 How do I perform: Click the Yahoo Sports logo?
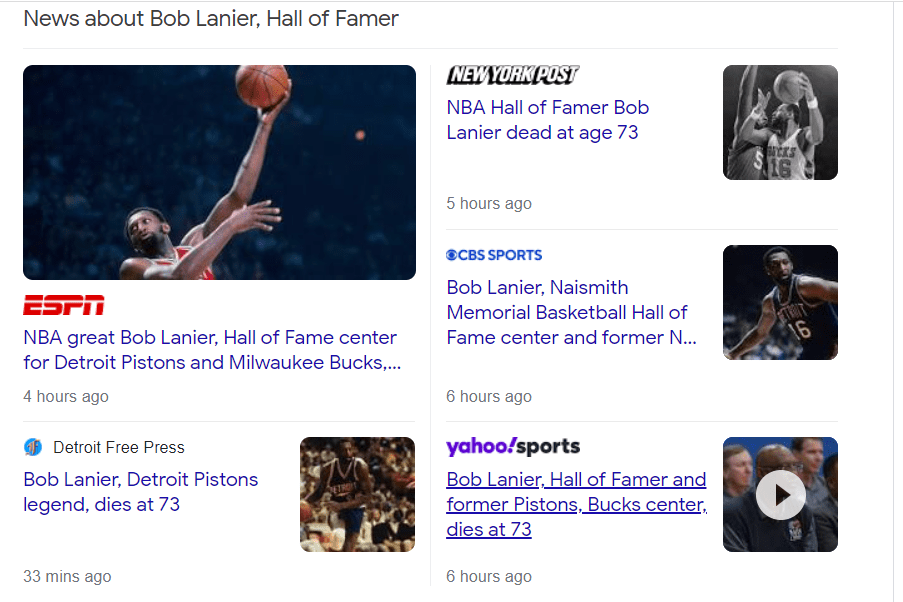(512, 446)
